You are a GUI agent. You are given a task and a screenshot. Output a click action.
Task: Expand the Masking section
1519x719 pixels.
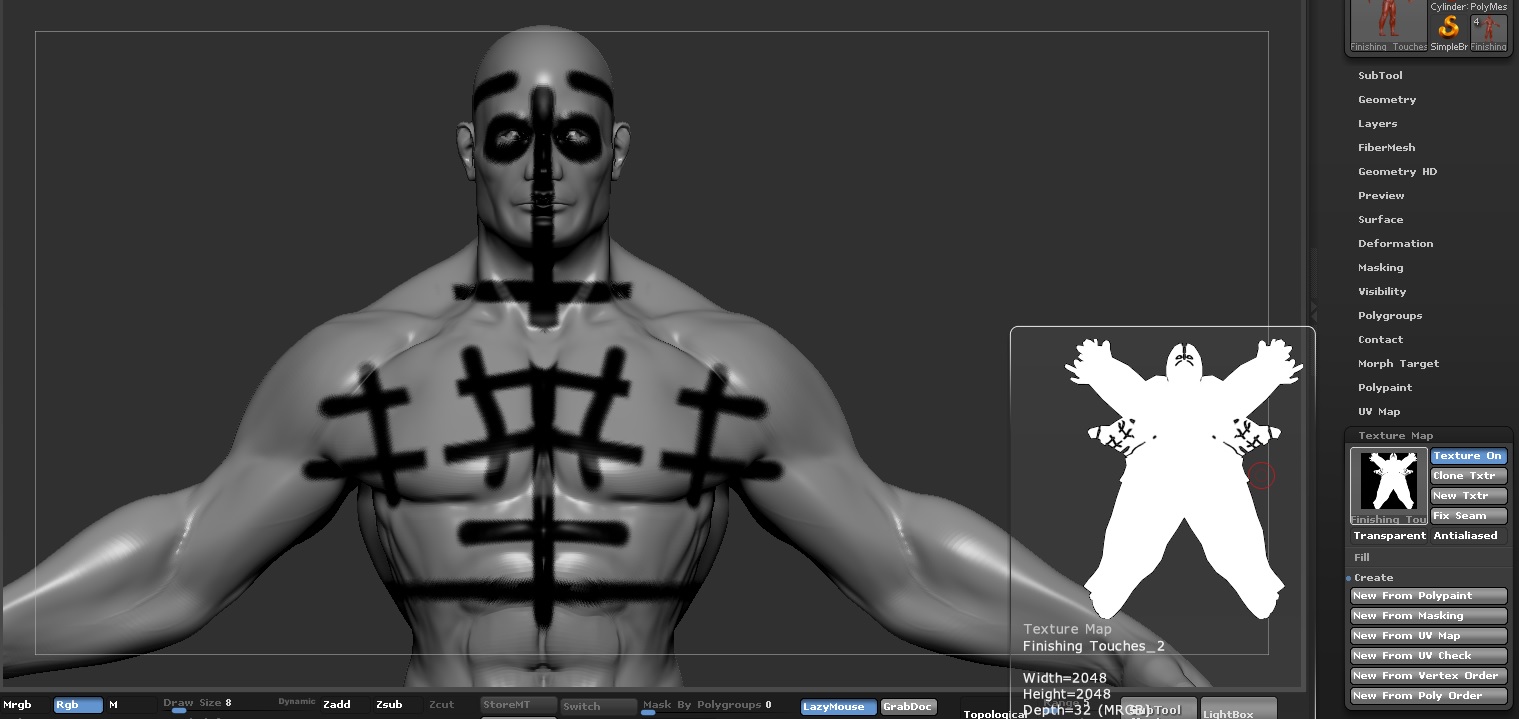(x=1380, y=267)
